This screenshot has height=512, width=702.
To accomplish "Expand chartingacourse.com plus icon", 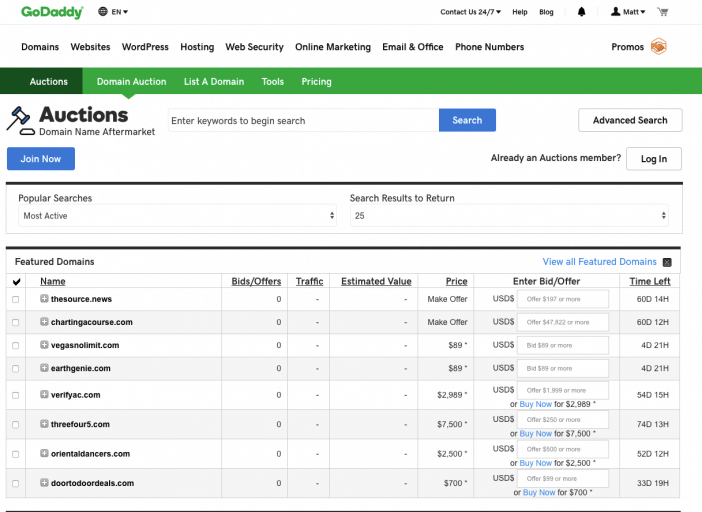I will click(44, 322).
